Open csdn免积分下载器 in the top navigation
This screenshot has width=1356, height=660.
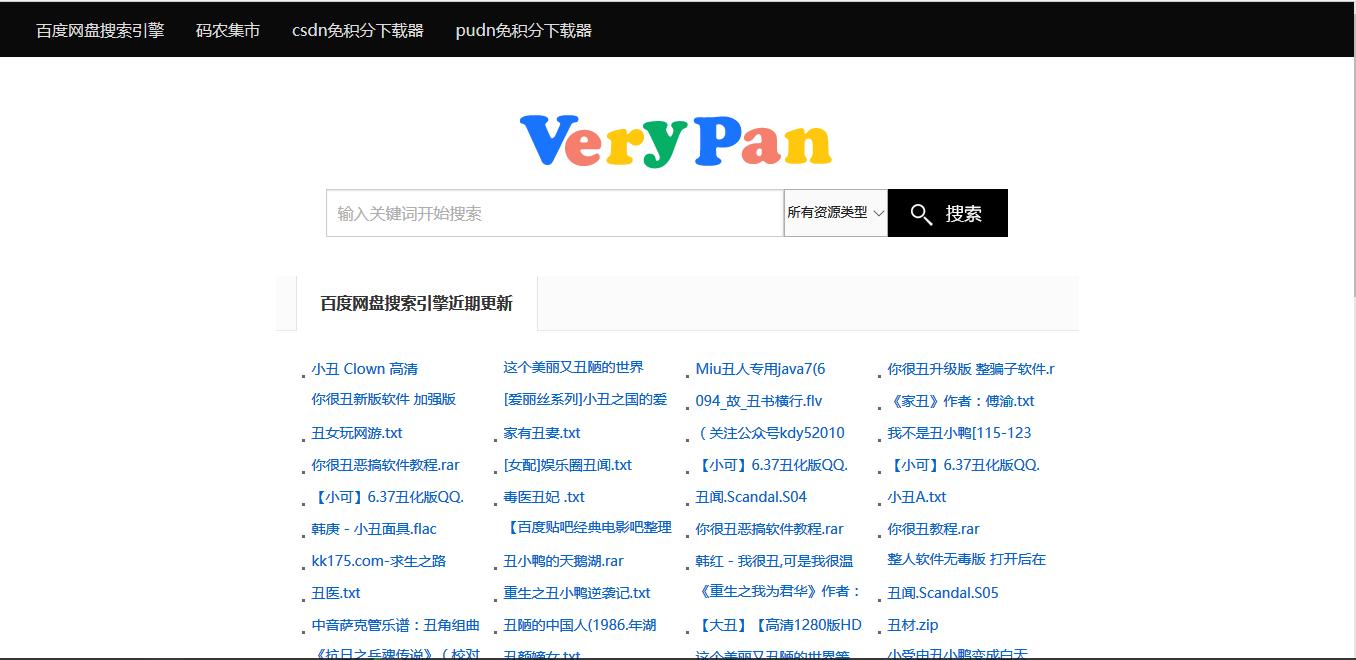point(358,30)
